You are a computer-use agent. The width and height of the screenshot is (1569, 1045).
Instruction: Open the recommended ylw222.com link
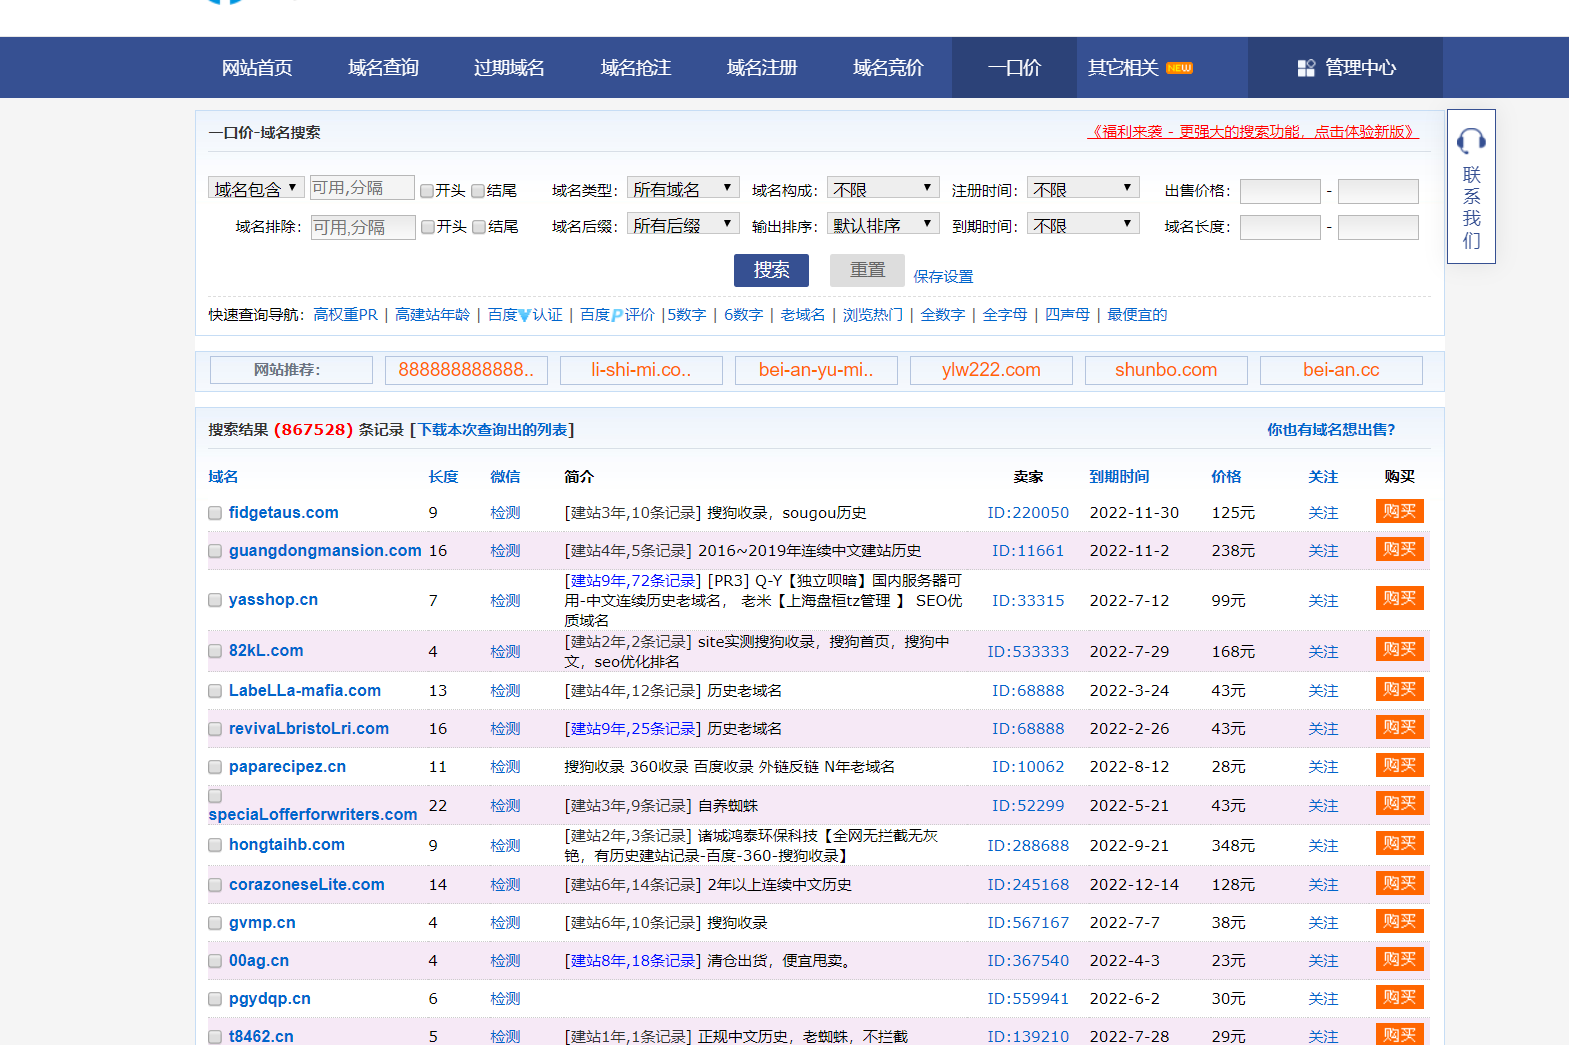point(991,370)
